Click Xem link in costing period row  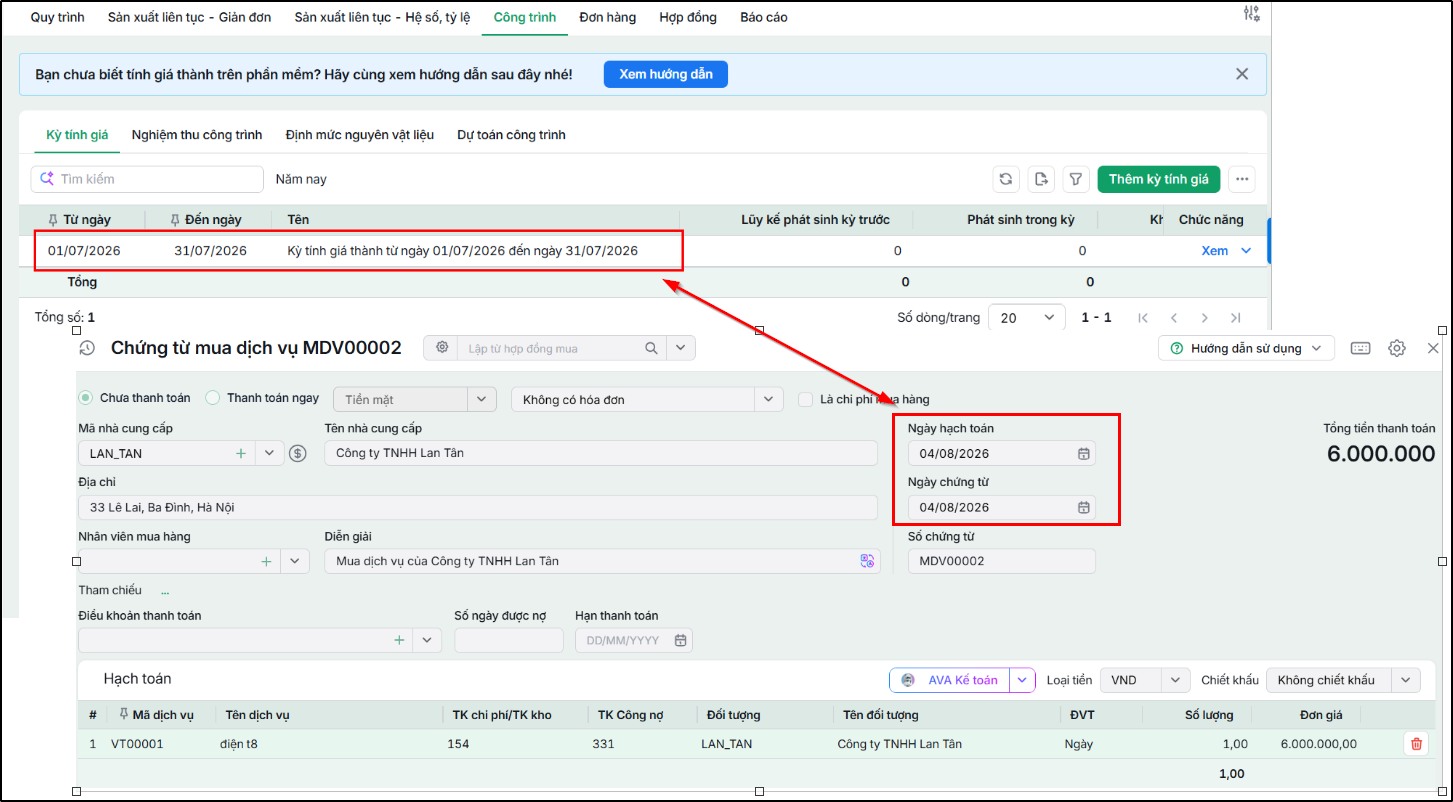1215,251
